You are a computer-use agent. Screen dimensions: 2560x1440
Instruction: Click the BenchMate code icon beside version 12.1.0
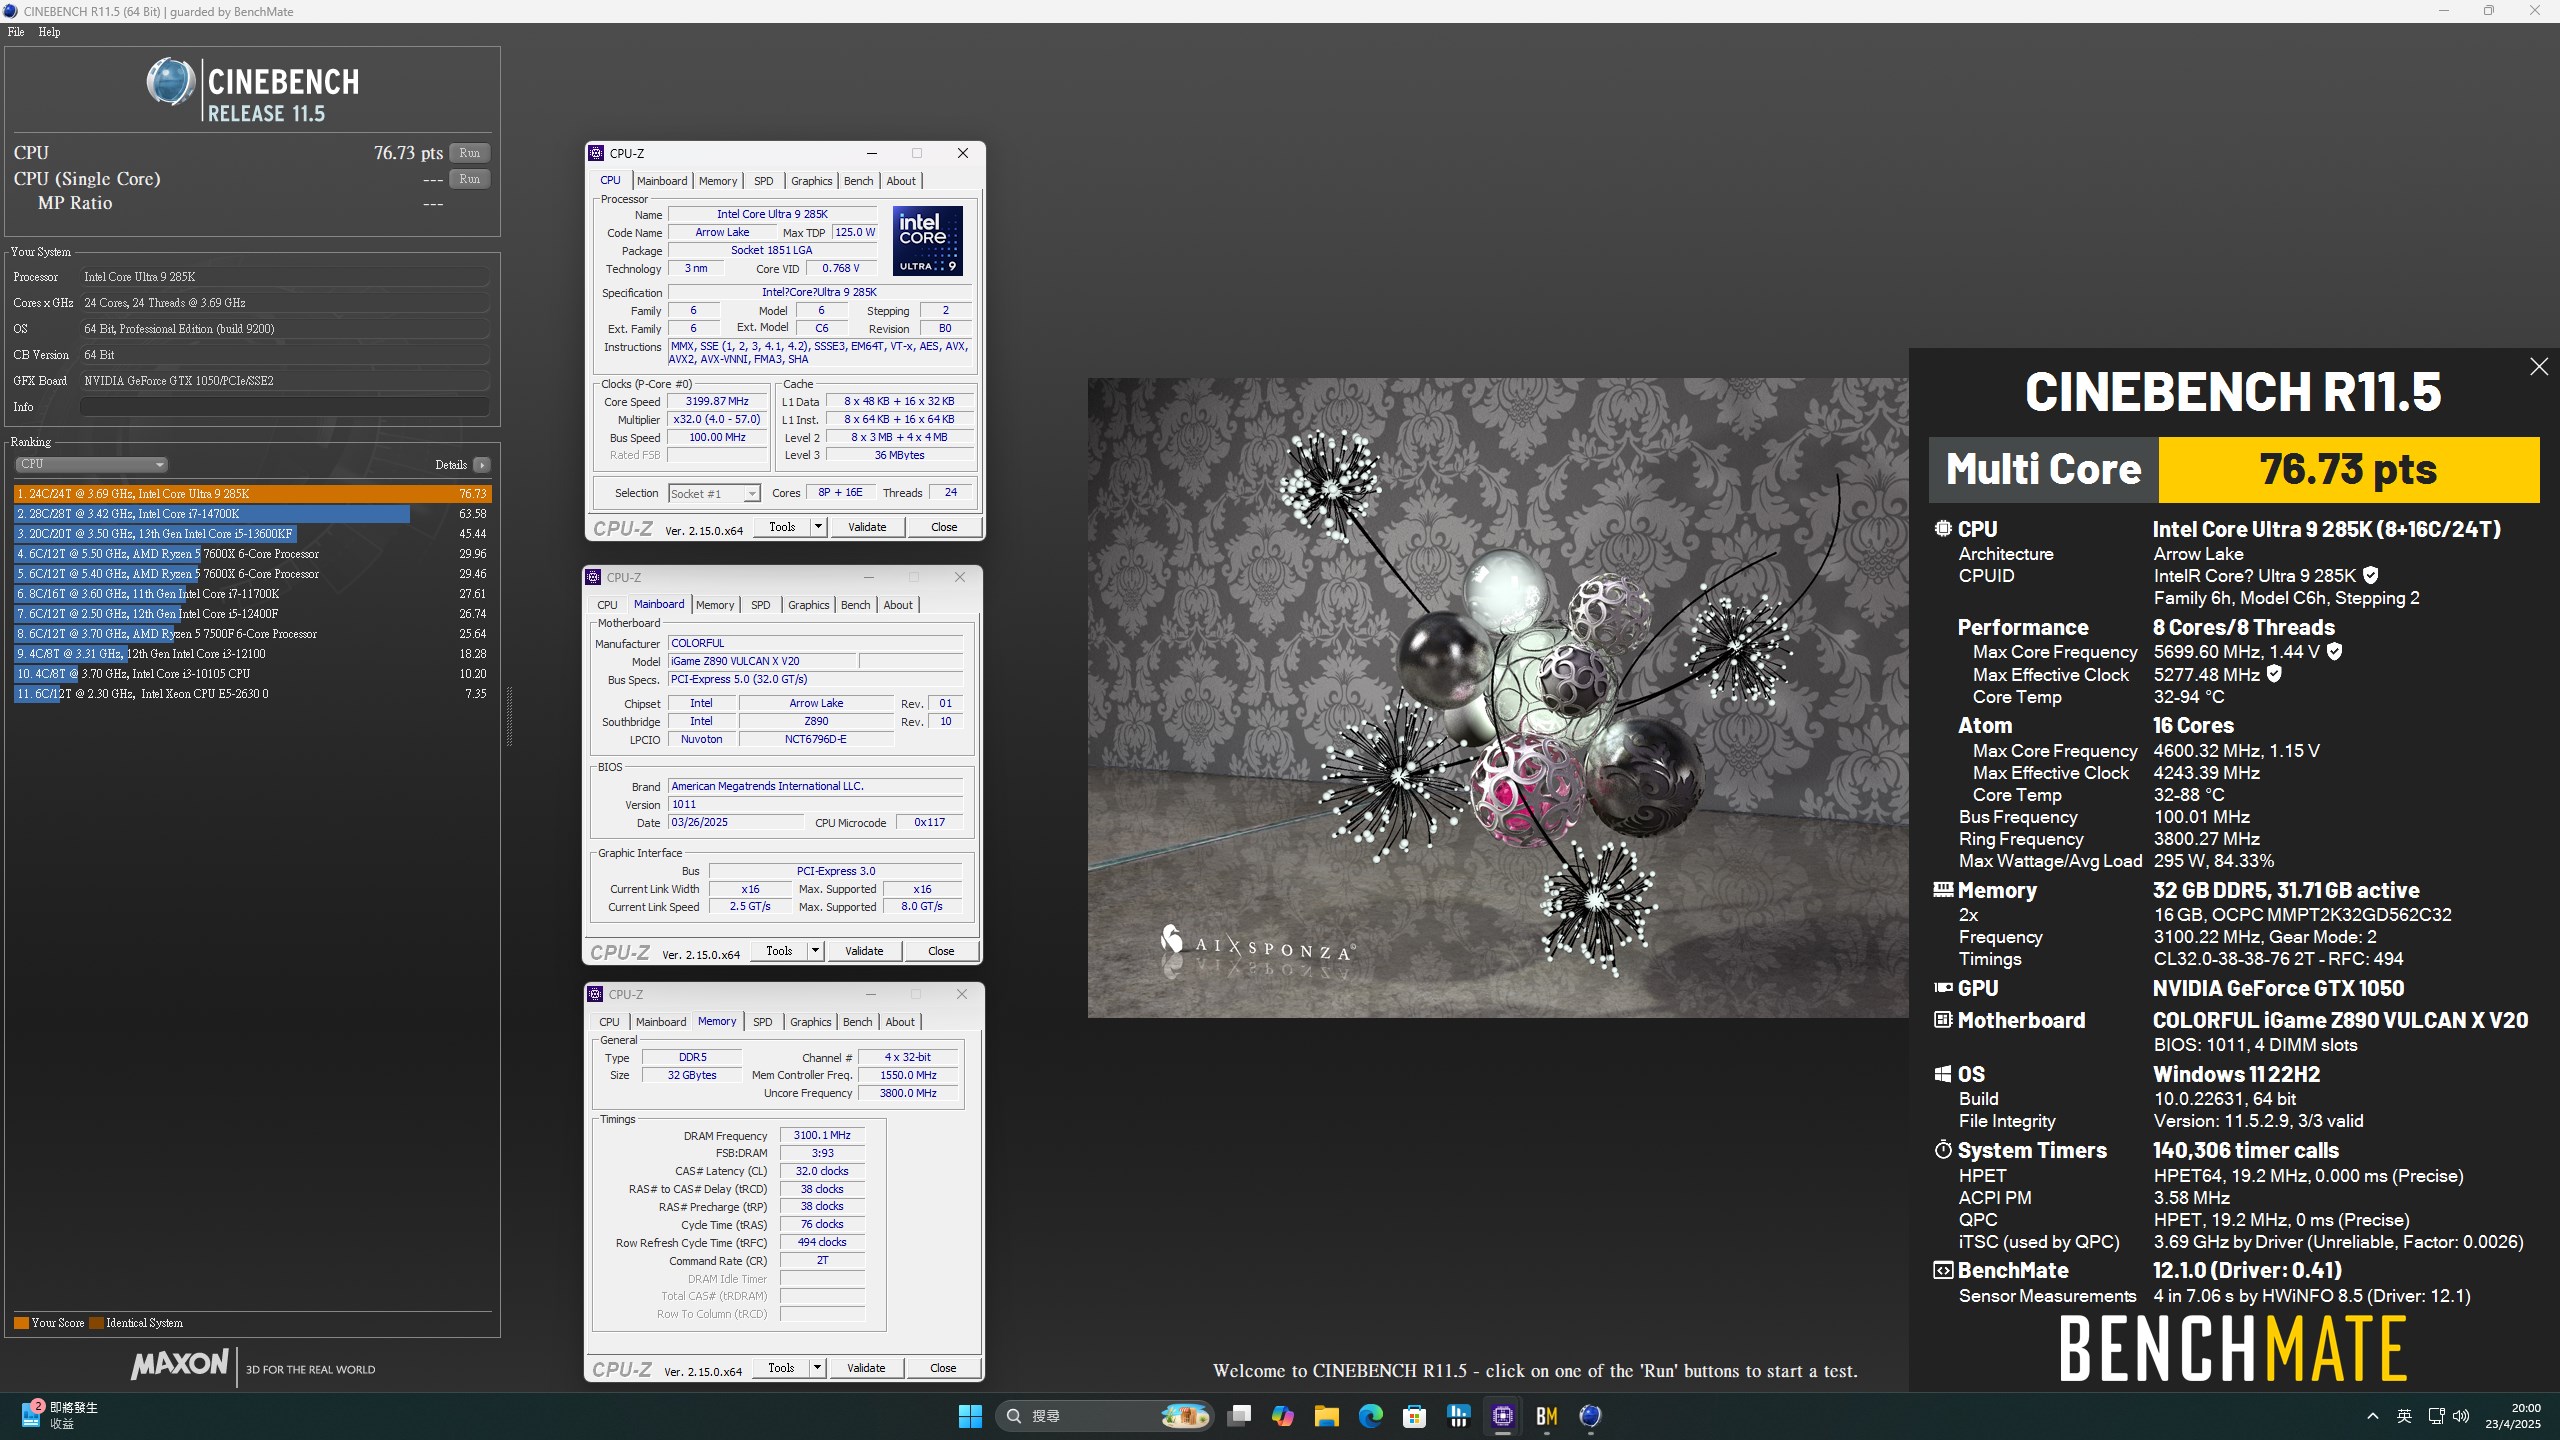(x=1943, y=1270)
